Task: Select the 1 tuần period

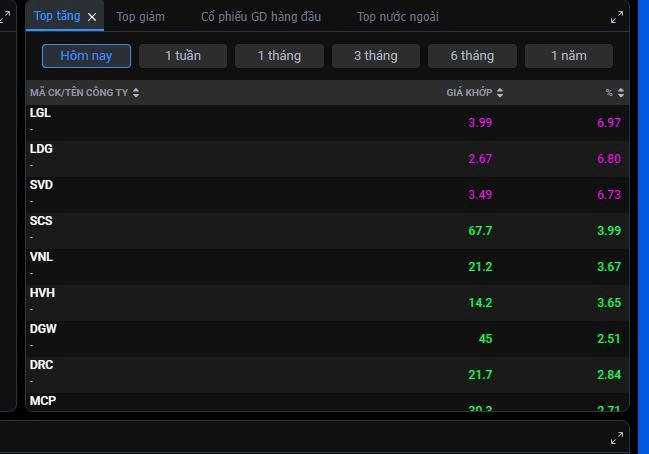Action: pyautogui.click(x=183, y=56)
